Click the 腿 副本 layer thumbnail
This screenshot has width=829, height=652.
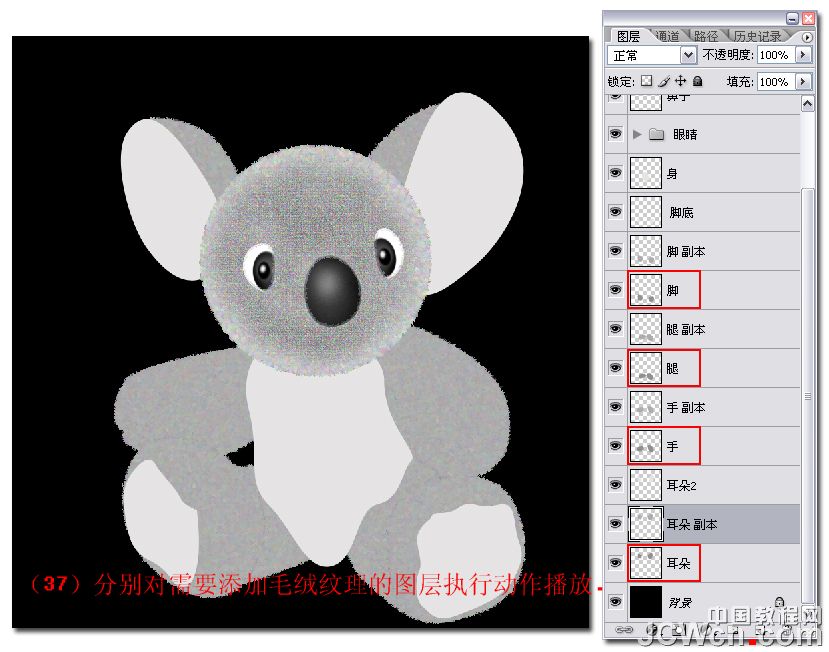point(646,329)
